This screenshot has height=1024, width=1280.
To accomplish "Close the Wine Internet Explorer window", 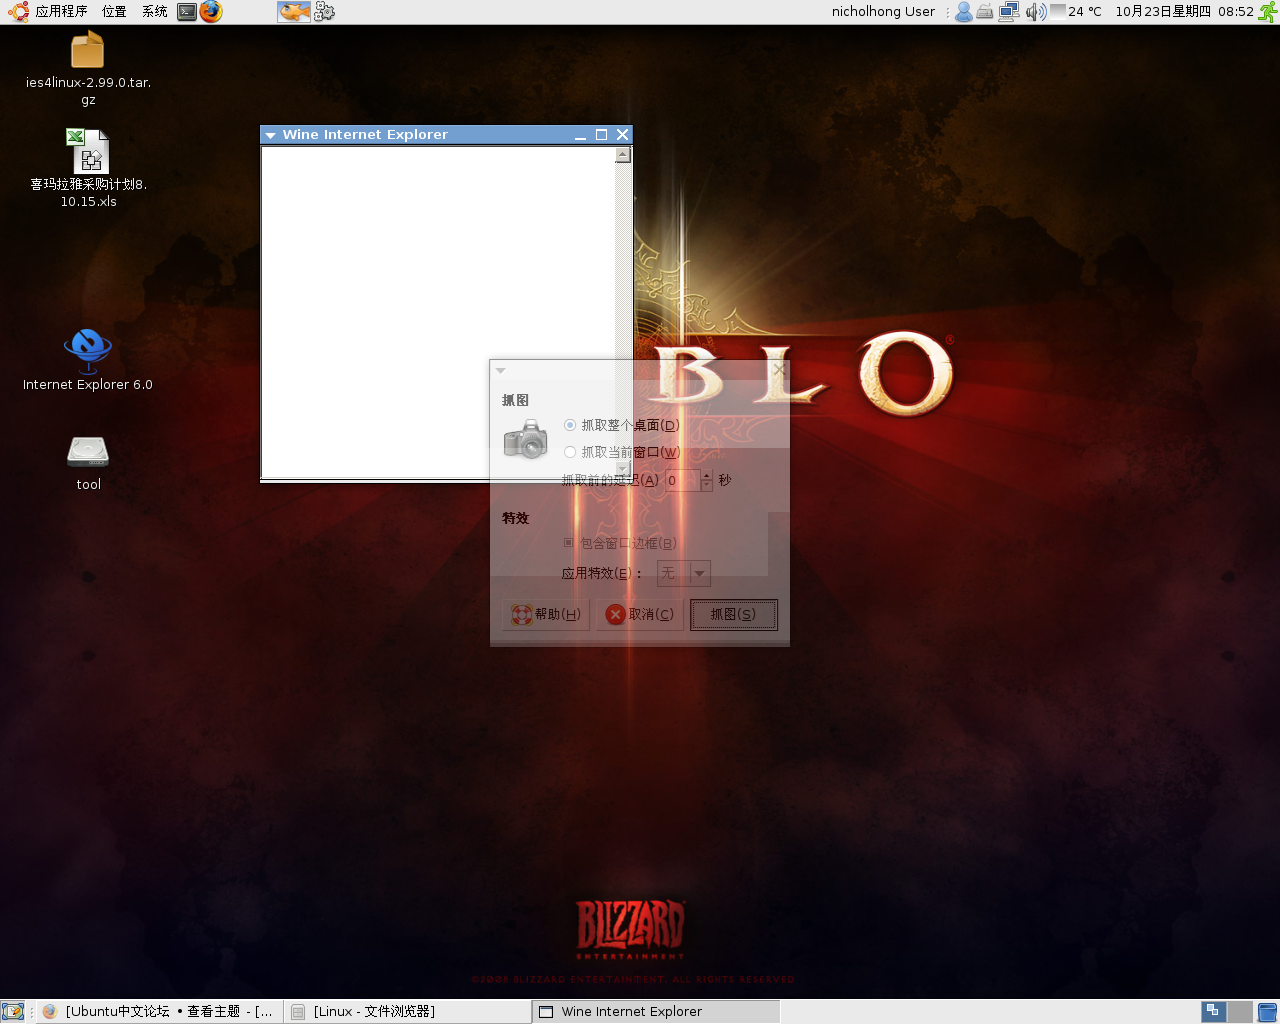I will [622, 135].
